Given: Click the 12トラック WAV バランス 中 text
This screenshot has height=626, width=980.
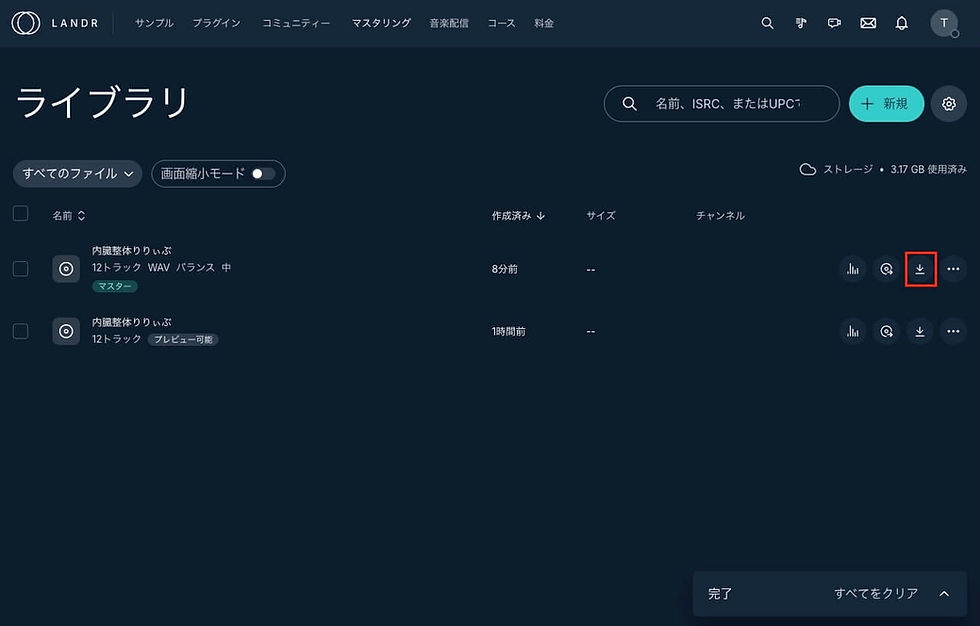Looking at the screenshot, I should tap(161, 267).
